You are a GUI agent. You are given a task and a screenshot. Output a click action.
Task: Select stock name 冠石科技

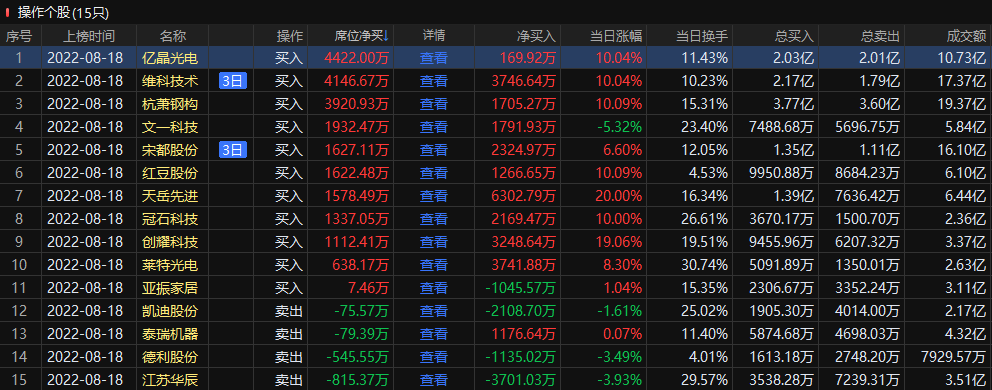point(170,219)
